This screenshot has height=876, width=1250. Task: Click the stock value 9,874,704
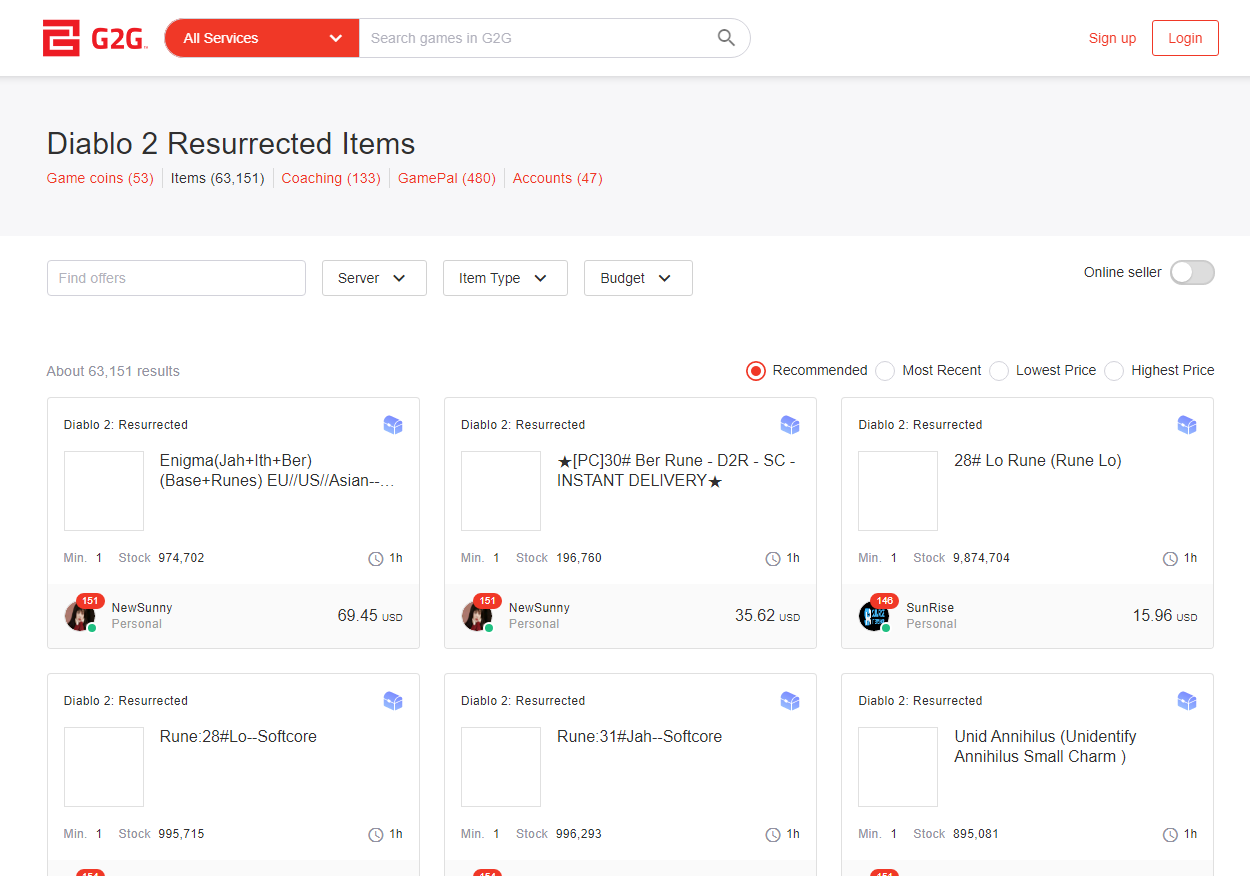click(x=981, y=558)
